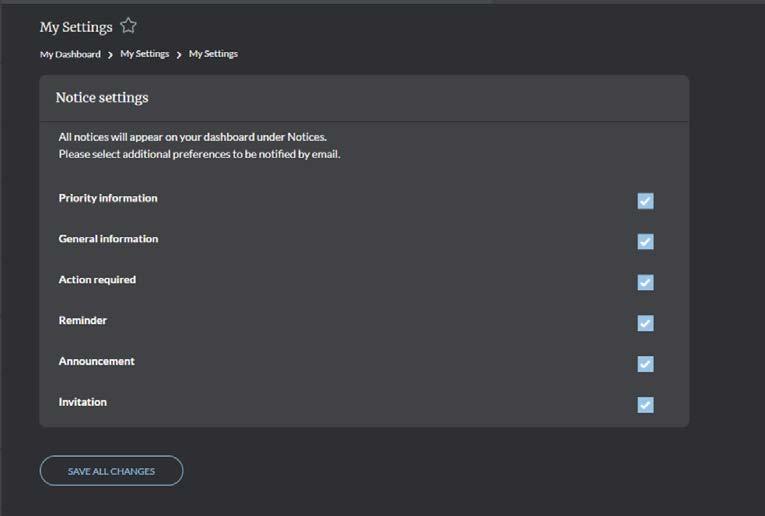This screenshot has width=765, height=516.
Task: Untick the Reminder checkbox
Action: click(x=645, y=323)
